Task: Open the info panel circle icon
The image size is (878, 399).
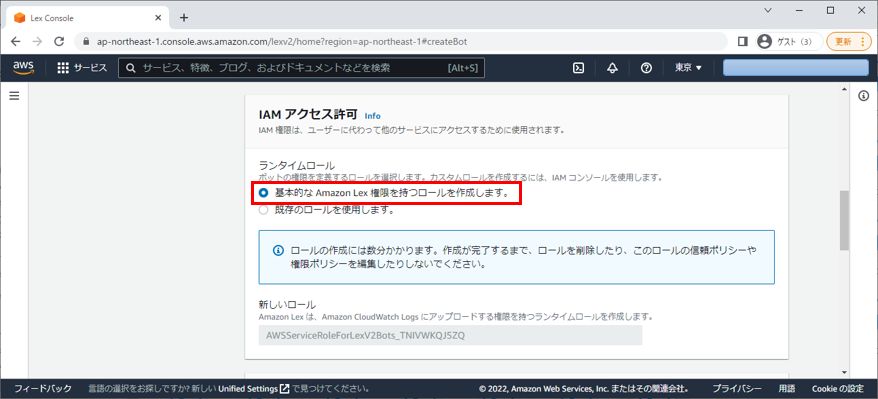Action: pos(863,96)
